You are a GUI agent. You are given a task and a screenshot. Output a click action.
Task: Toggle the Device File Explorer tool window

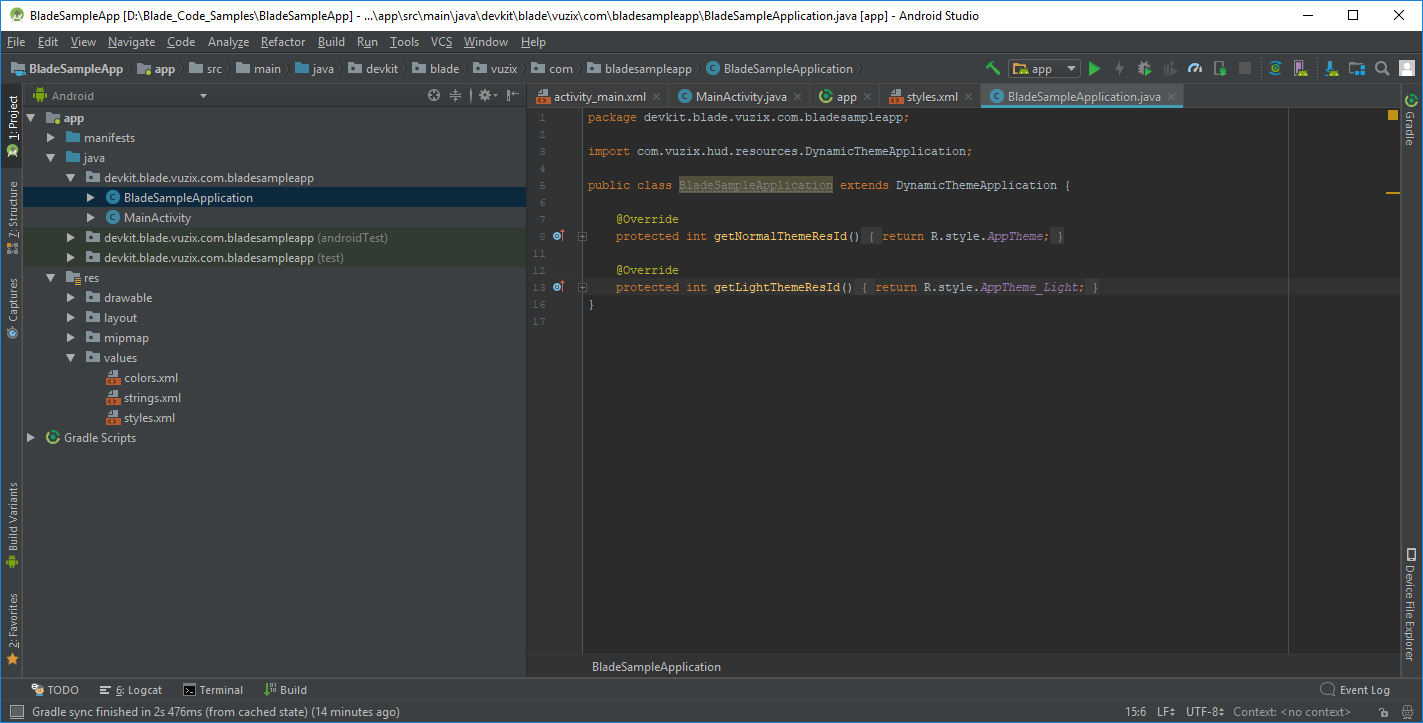pyautogui.click(x=1411, y=603)
